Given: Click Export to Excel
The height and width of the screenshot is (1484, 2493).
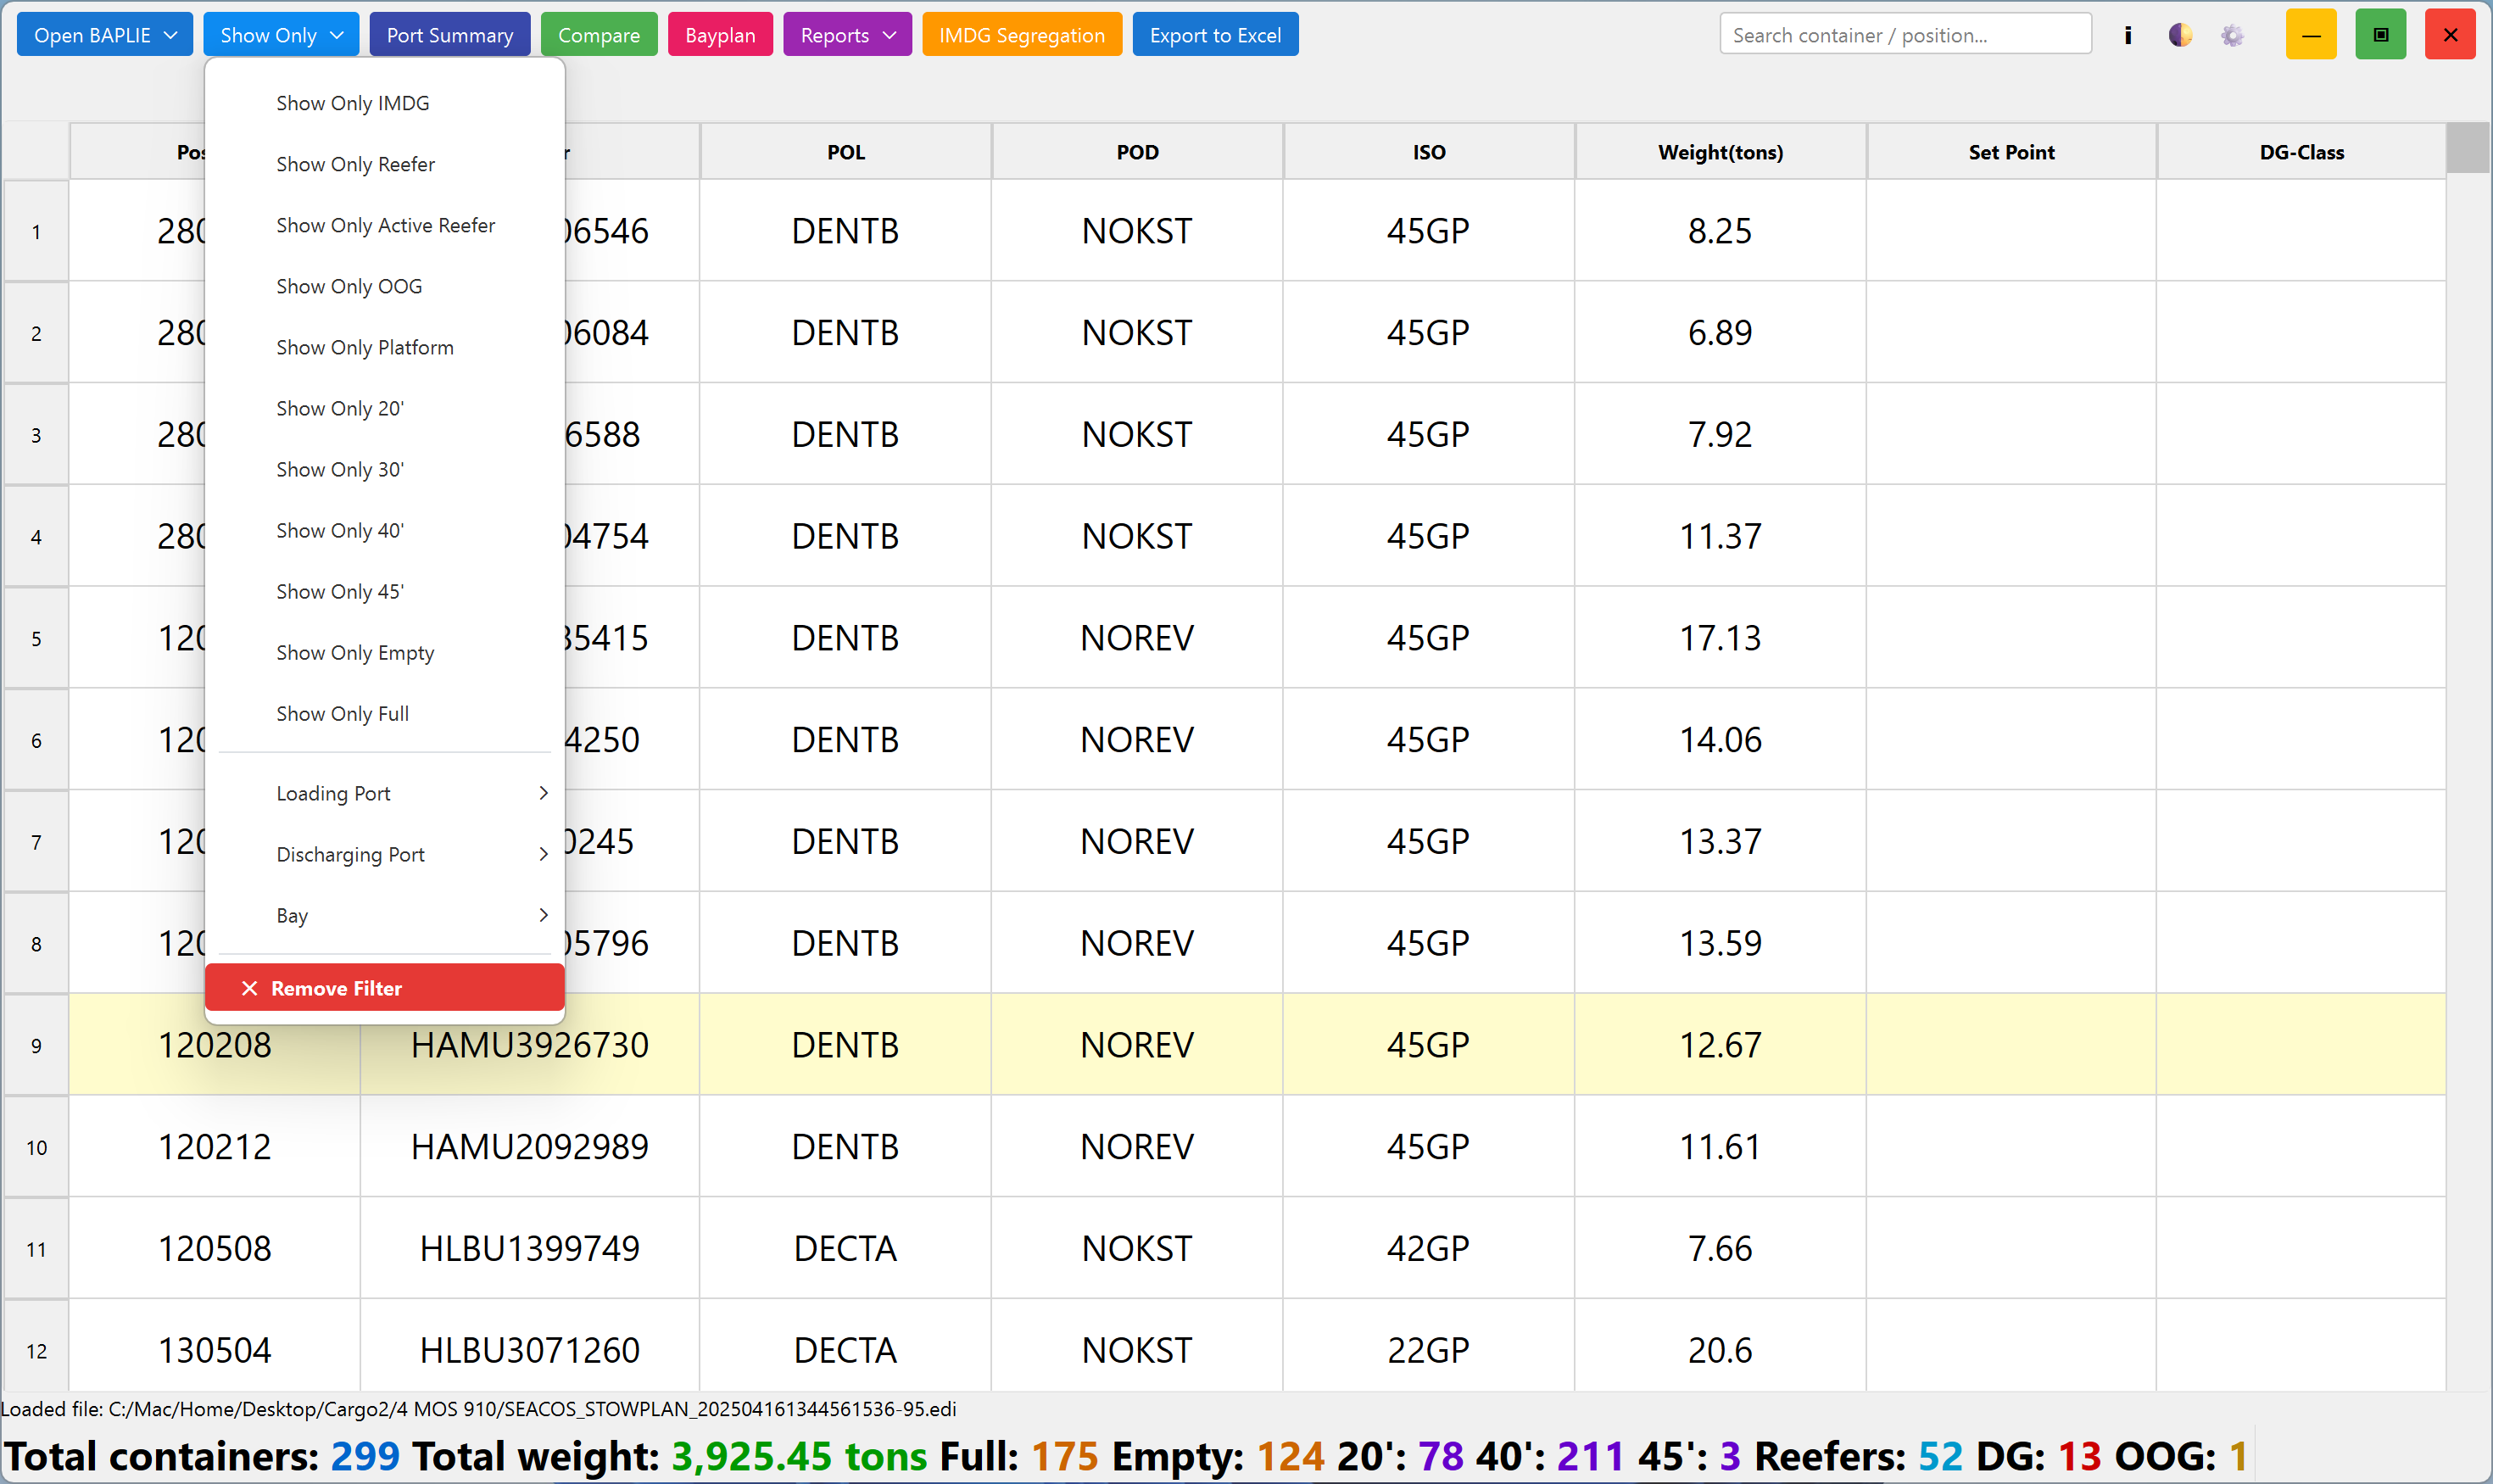Looking at the screenshot, I should tap(1215, 35).
